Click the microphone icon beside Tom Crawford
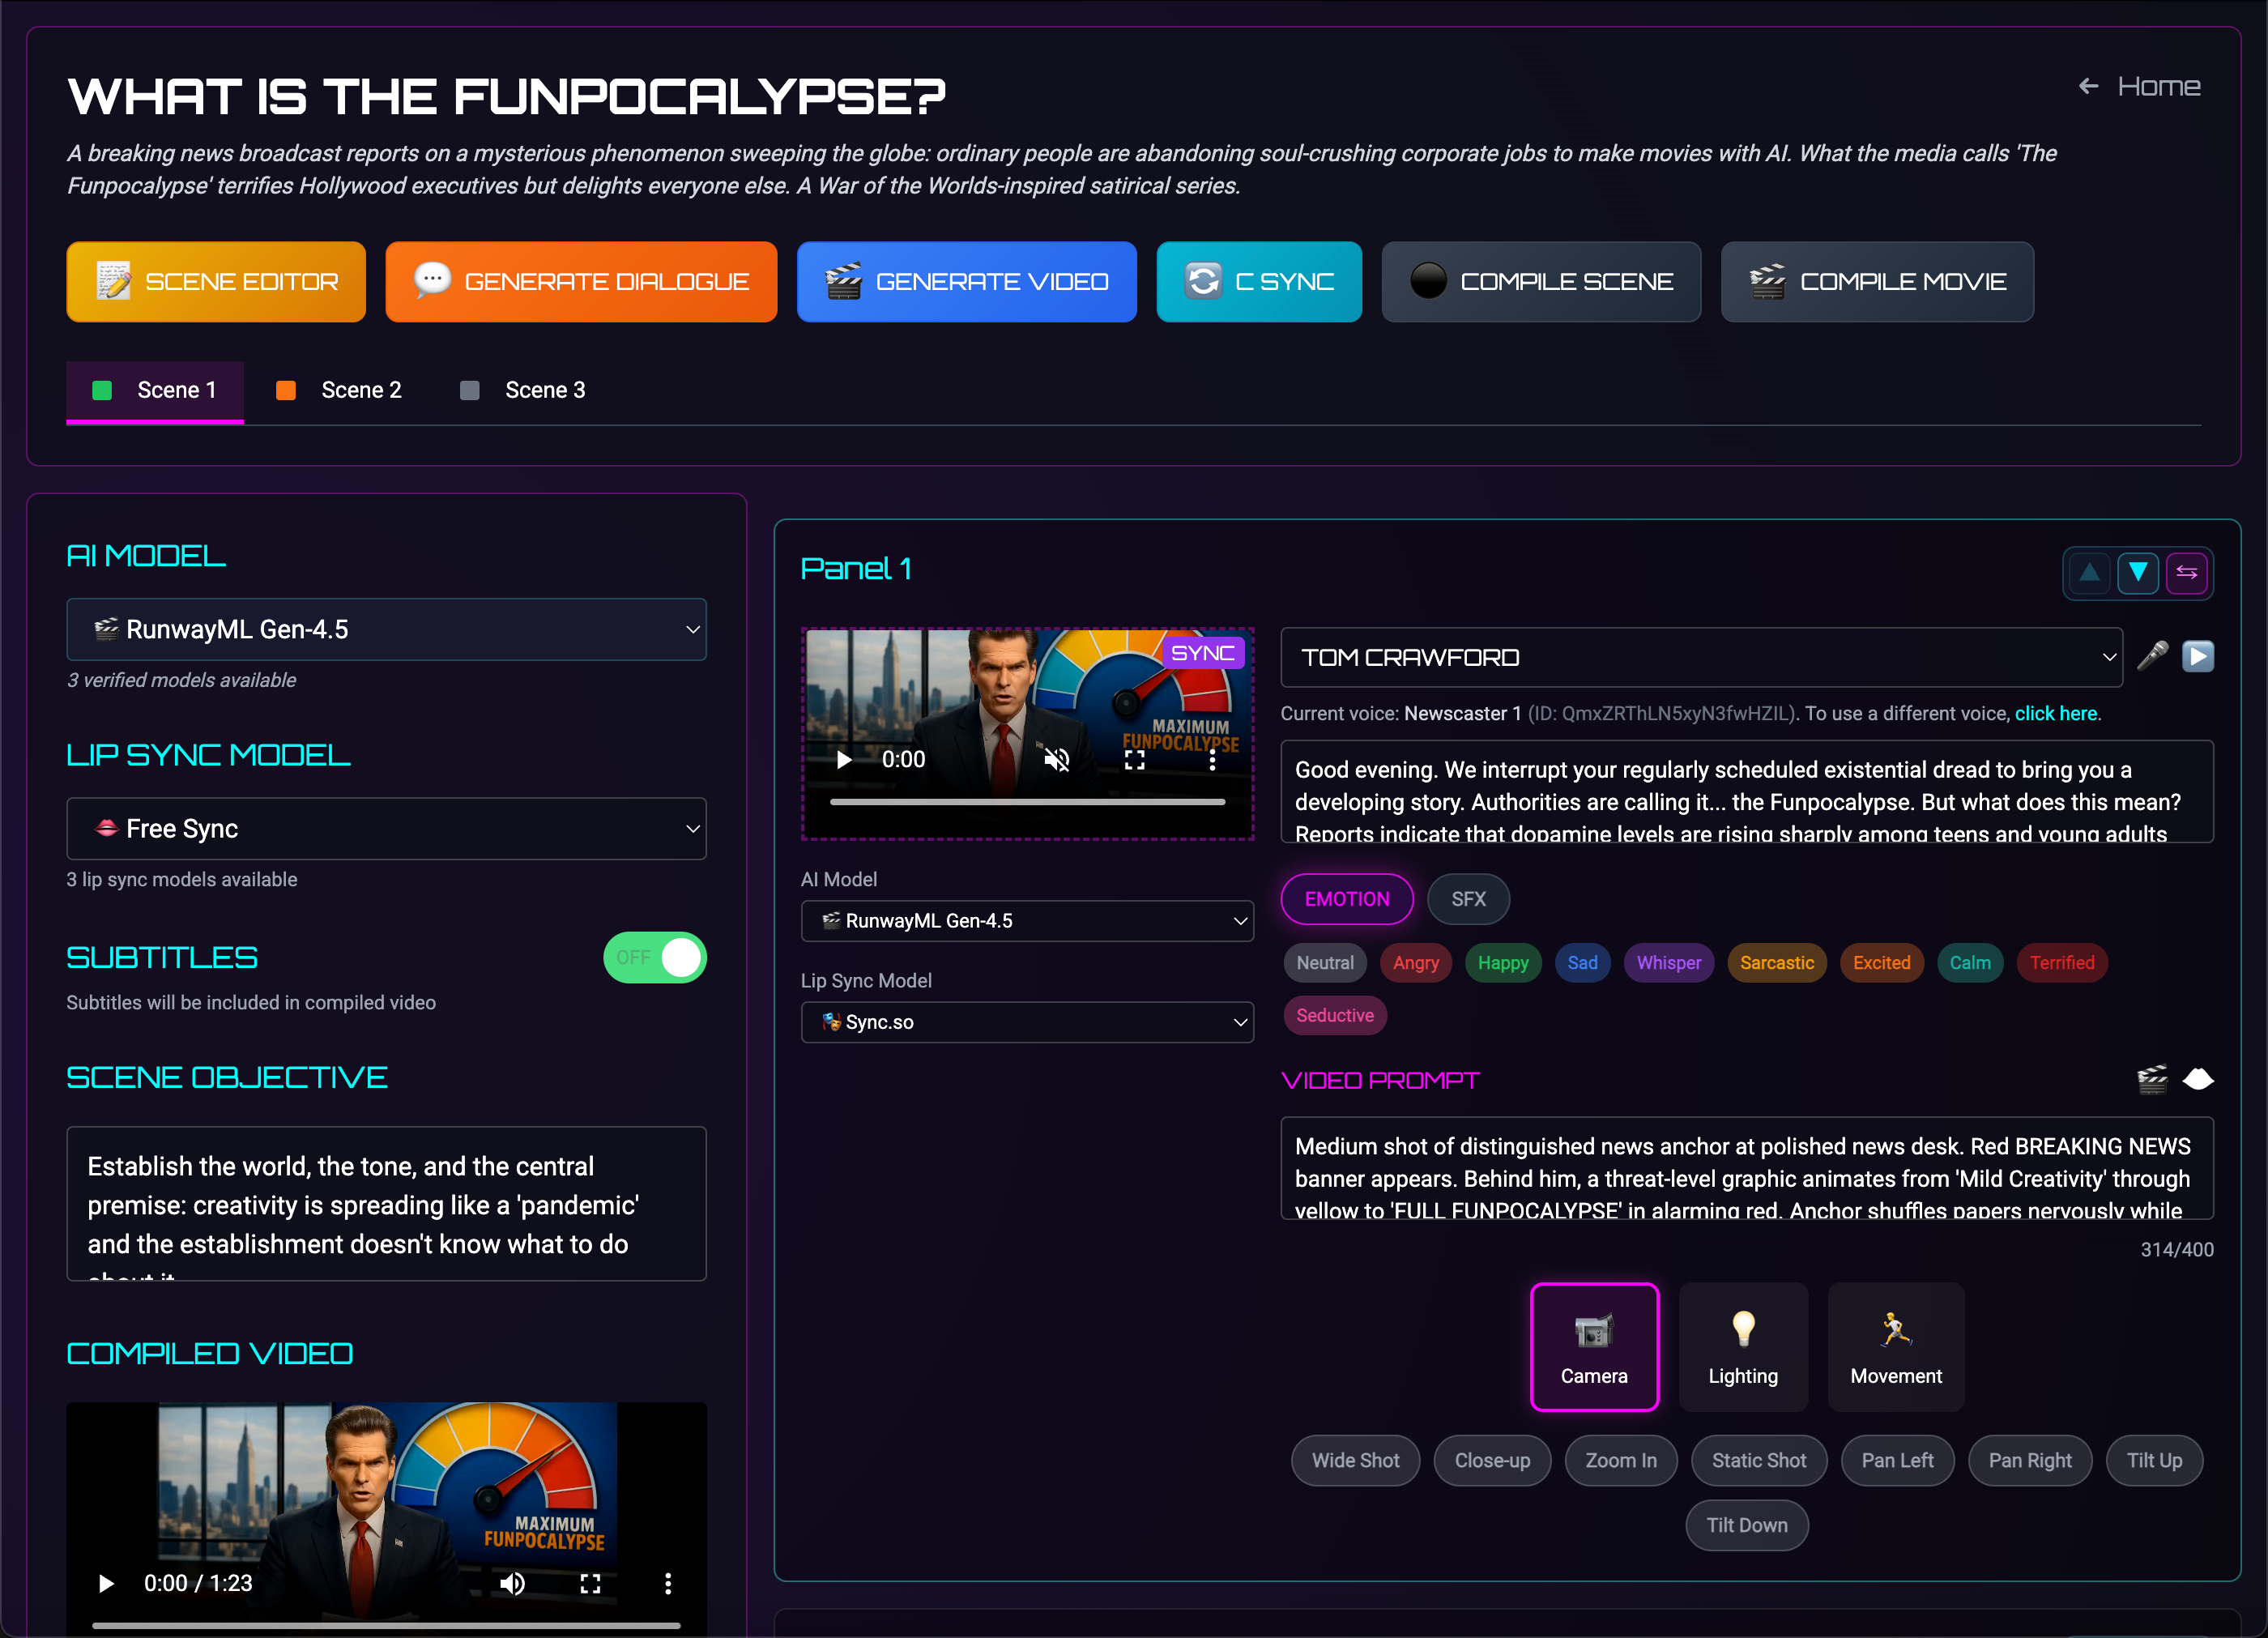Screen dimensions: 2268x1638 pyautogui.click(x=2152, y=656)
